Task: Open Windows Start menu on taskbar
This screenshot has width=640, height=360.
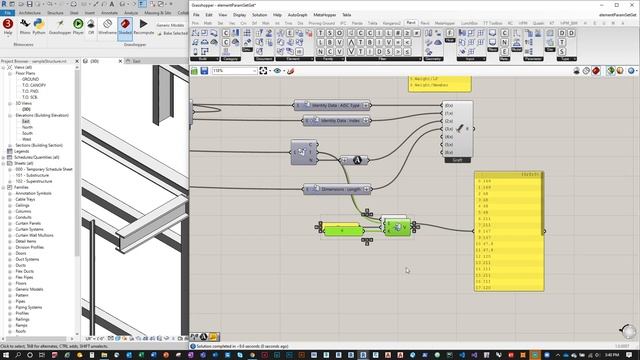Action: [x=6, y=355]
